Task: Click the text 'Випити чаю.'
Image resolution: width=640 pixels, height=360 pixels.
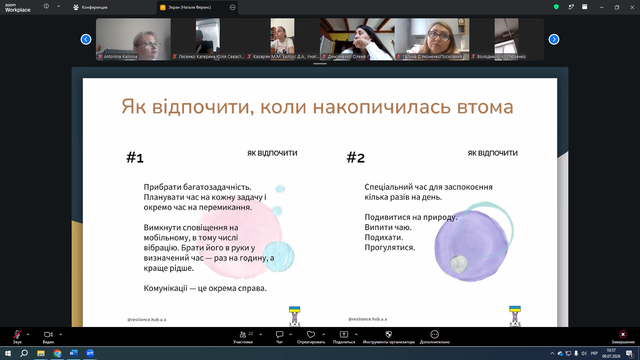Action: click(x=388, y=227)
